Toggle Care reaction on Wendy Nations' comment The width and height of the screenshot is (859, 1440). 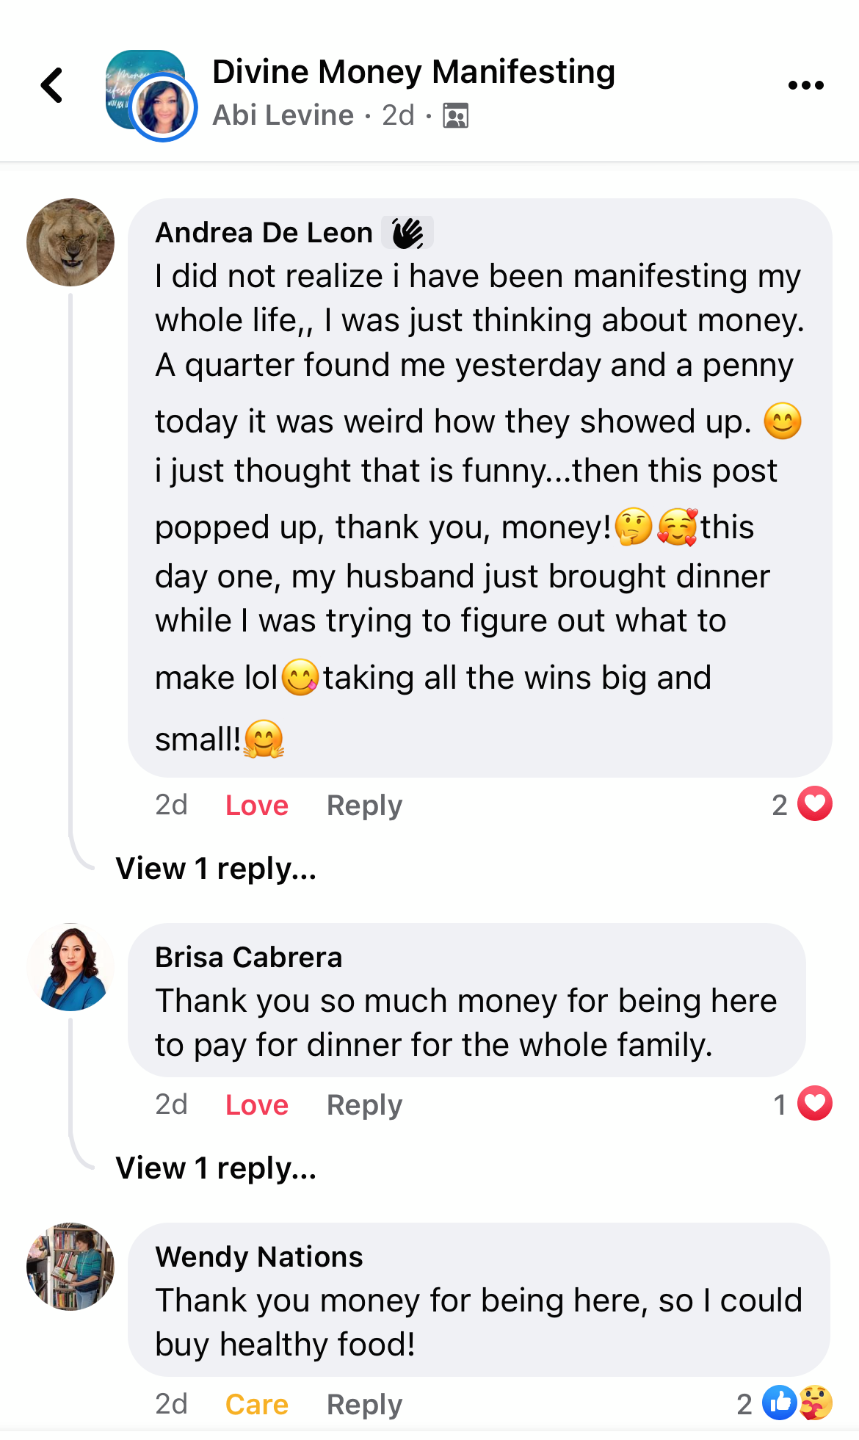[x=257, y=1405]
